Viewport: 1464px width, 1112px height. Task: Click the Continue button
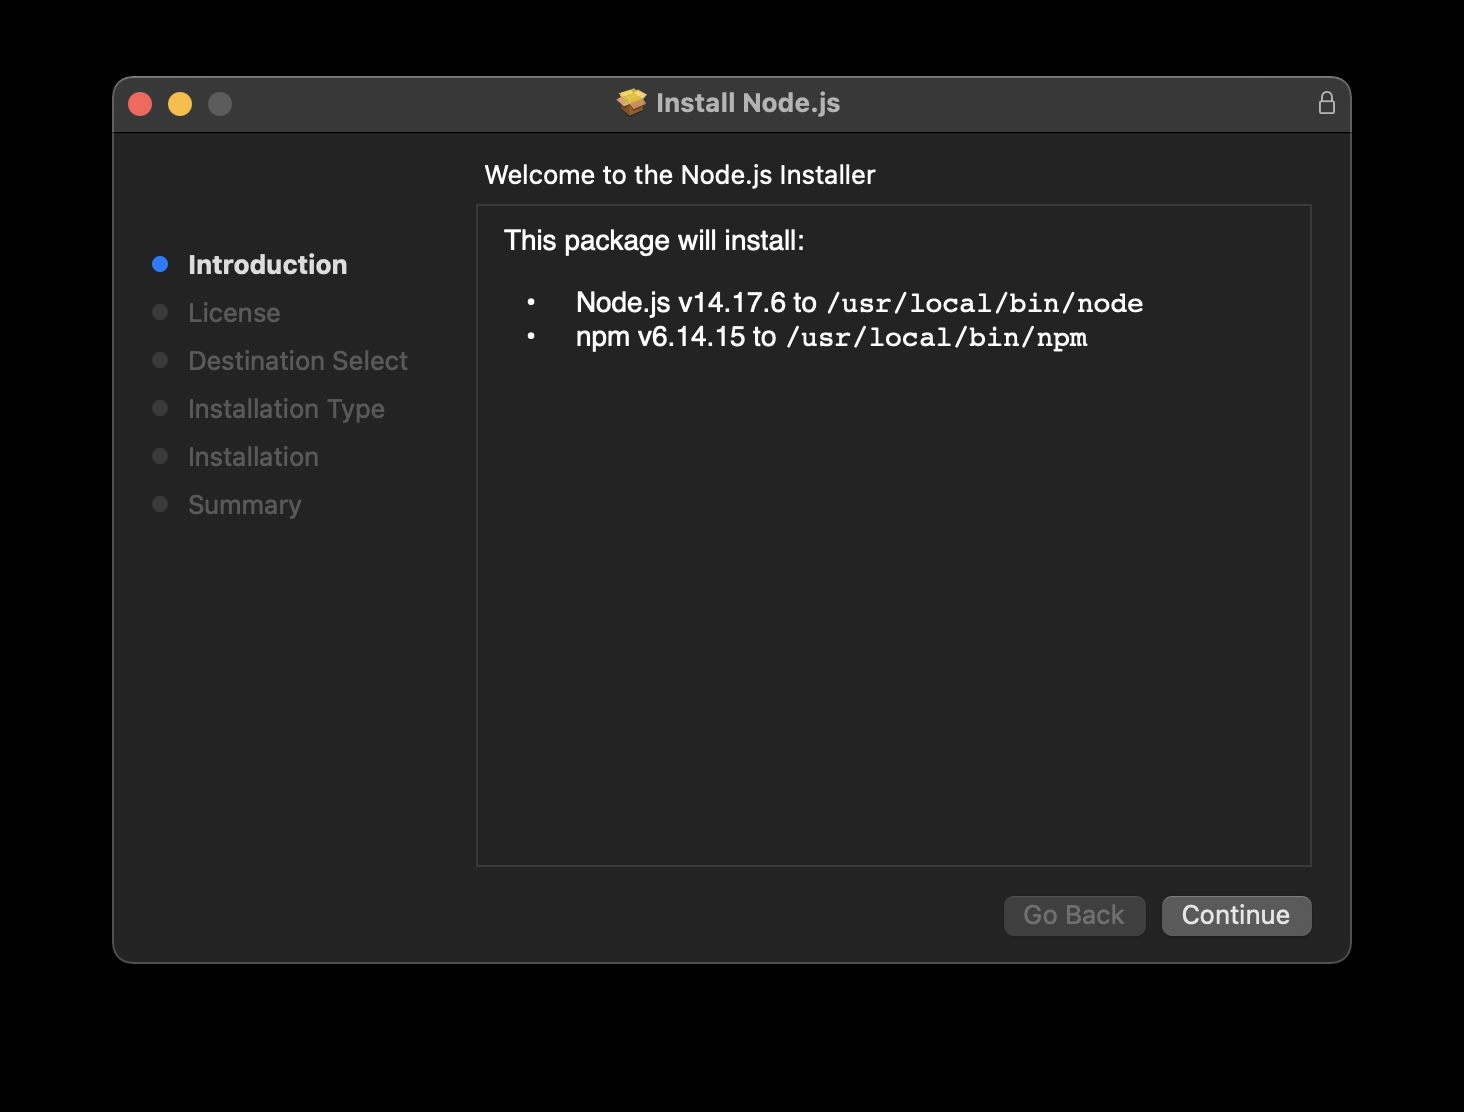coord(1236,915)
